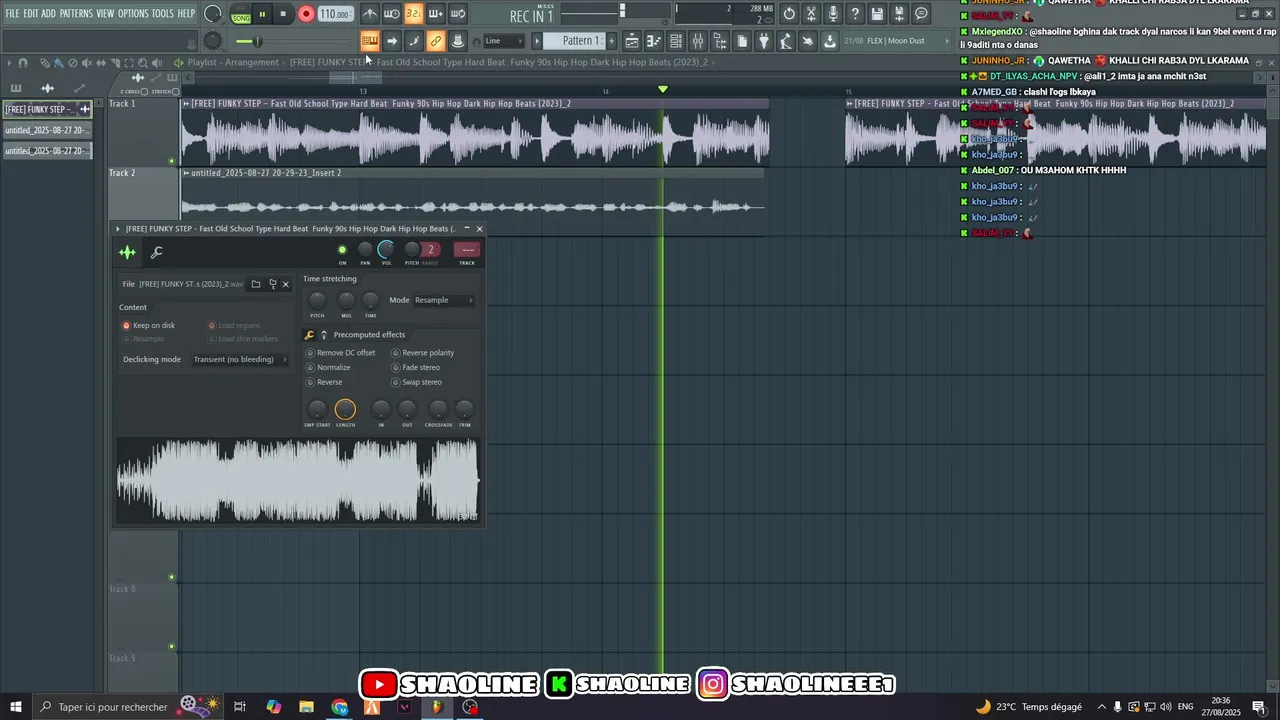Image resolution: width=1280 pixels, height=720 pixels.
Task: Remove sample with X next to file name
Action: [x=285, y=284]
